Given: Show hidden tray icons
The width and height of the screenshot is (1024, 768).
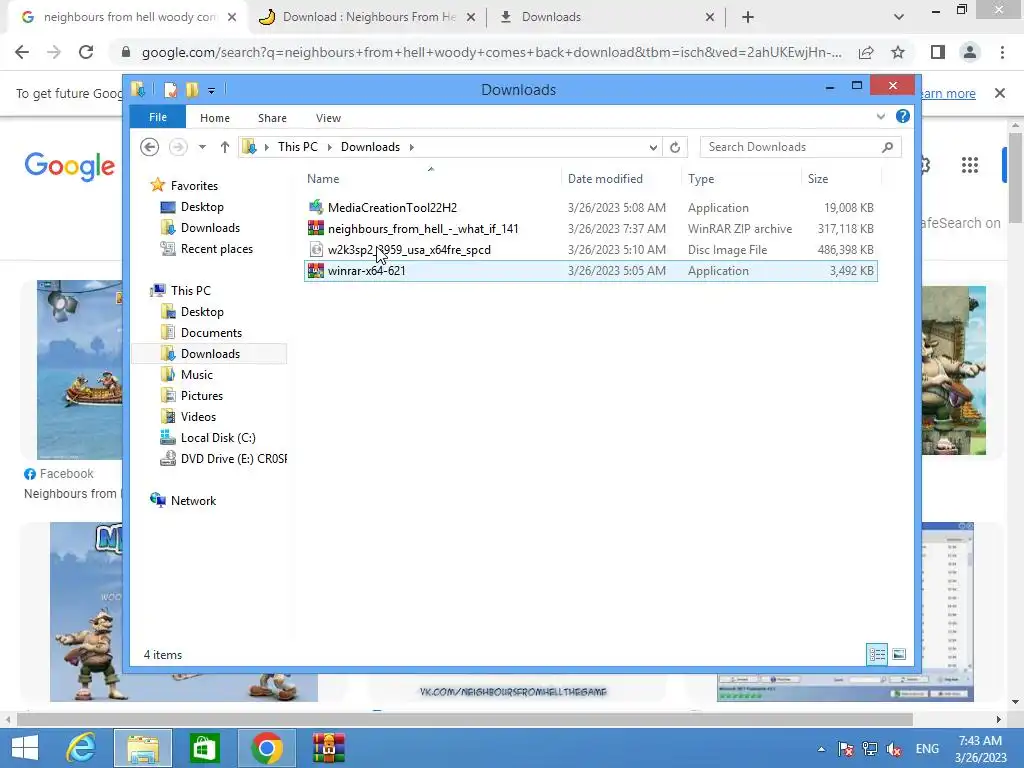Looking at the screenshot, I should pos(821,749).
